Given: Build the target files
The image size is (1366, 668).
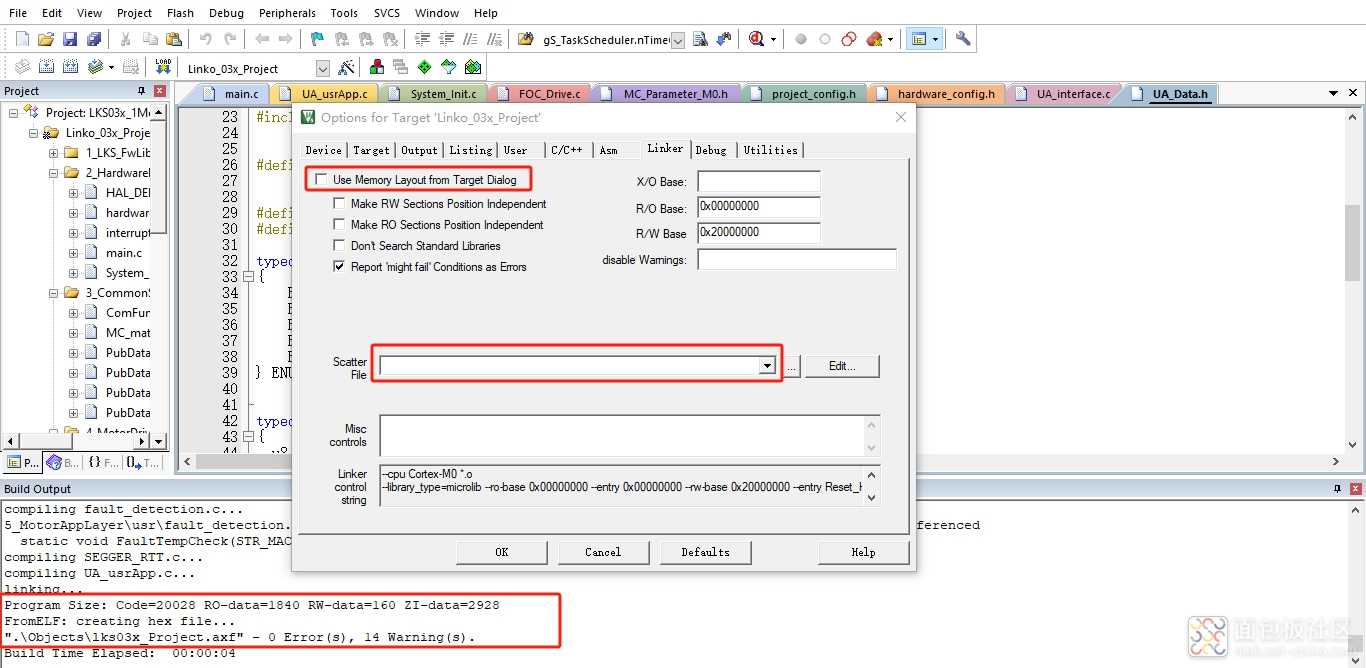Looking at the screenshot, I should point(46,67).
